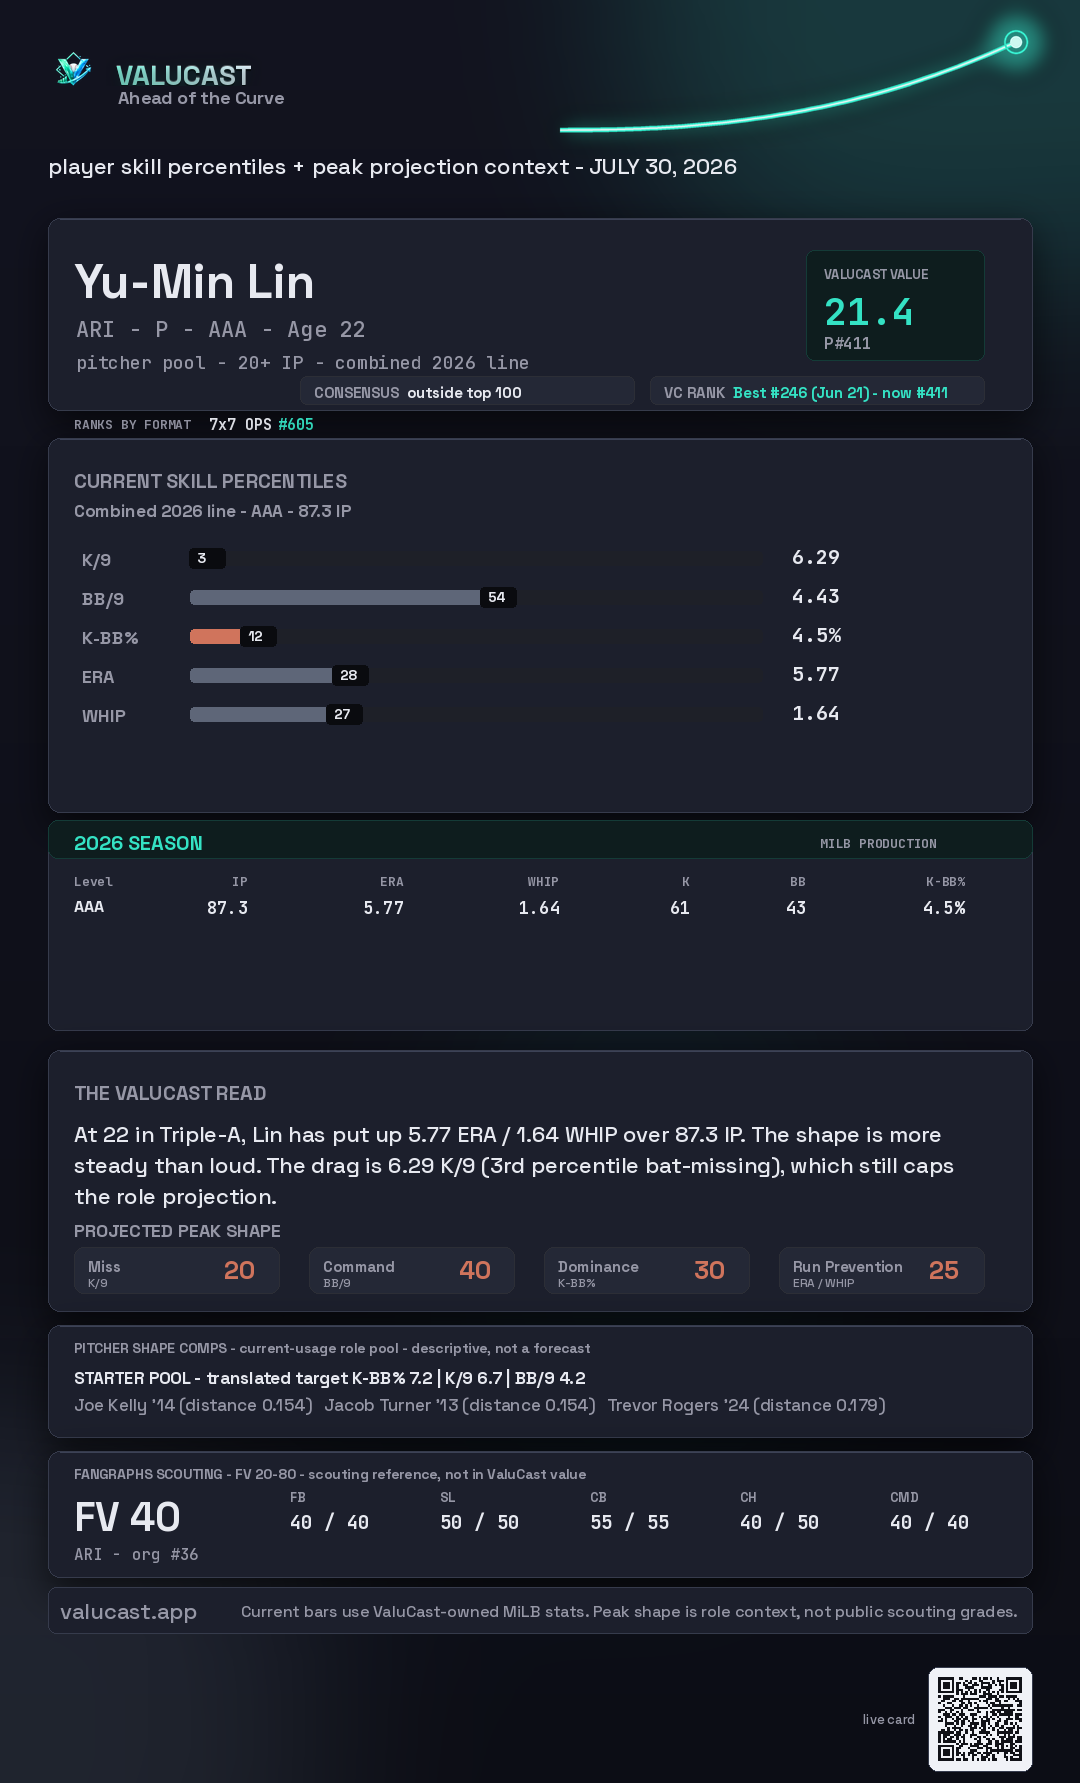
Task: Click the Dominance K-BB% tile
Action: pos(647,1270)
